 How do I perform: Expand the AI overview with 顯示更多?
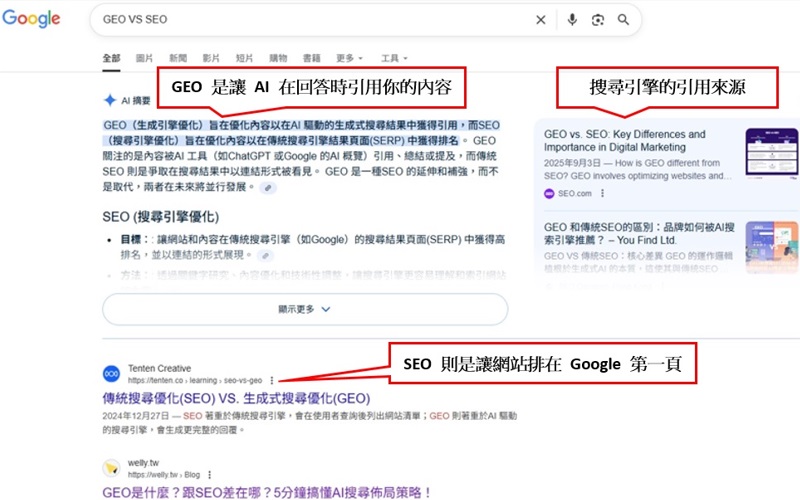pyautogui.click(x=304, y=310)
